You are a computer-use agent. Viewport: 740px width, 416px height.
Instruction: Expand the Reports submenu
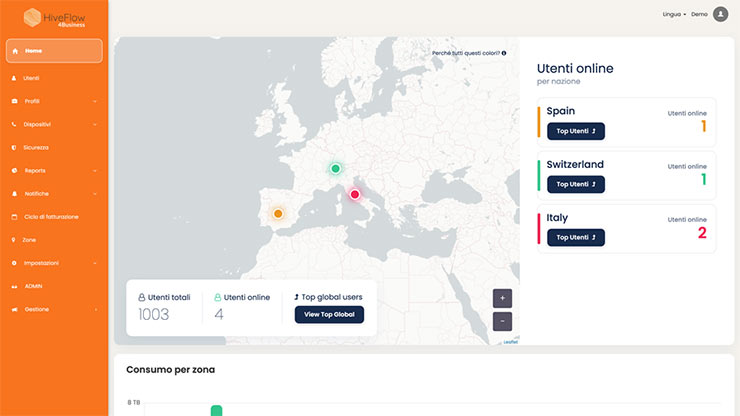(x=95, y=171)
